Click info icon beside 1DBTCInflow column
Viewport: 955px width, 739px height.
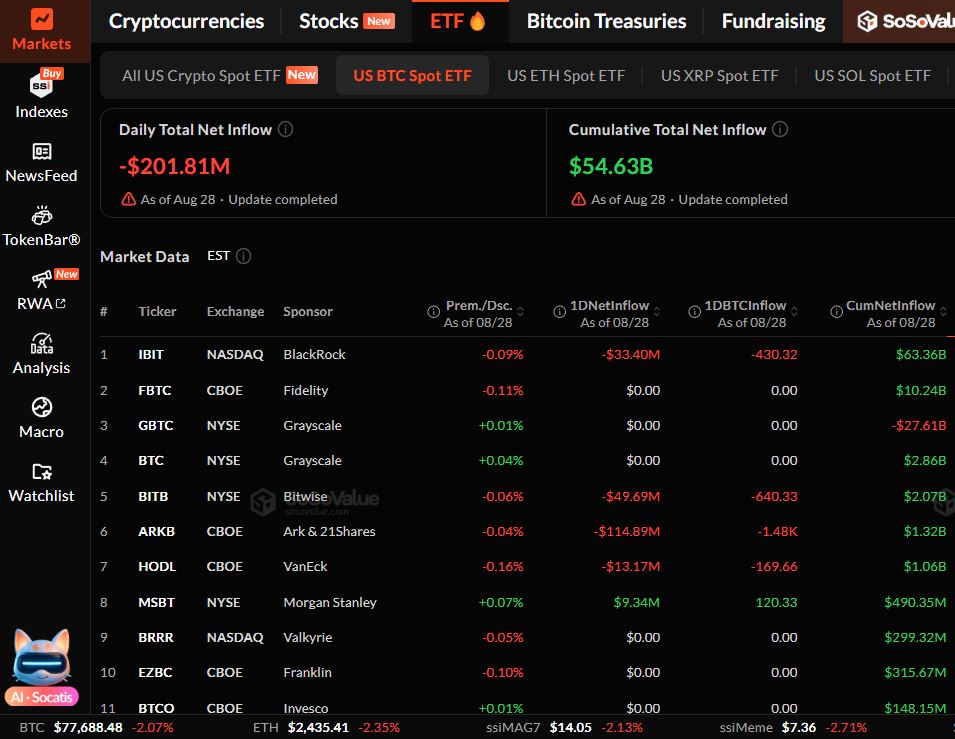694,312
